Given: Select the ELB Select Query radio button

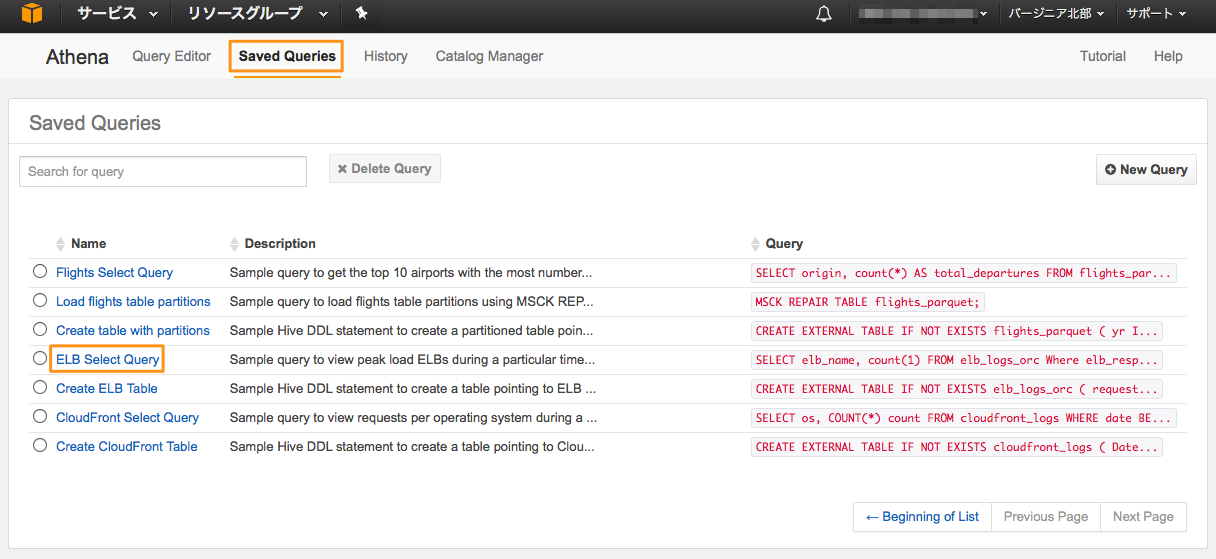Looking at the screenshot, I should click(40, 358).
